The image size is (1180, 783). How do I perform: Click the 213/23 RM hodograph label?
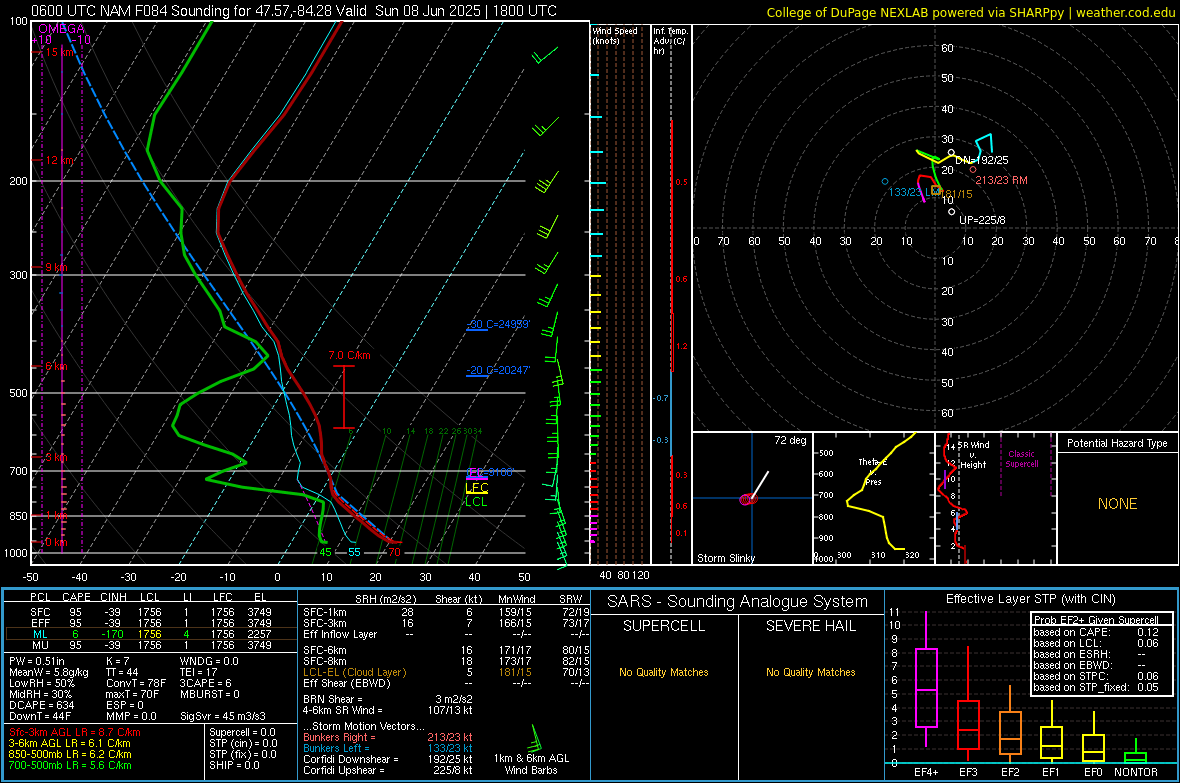[1001, 181]
